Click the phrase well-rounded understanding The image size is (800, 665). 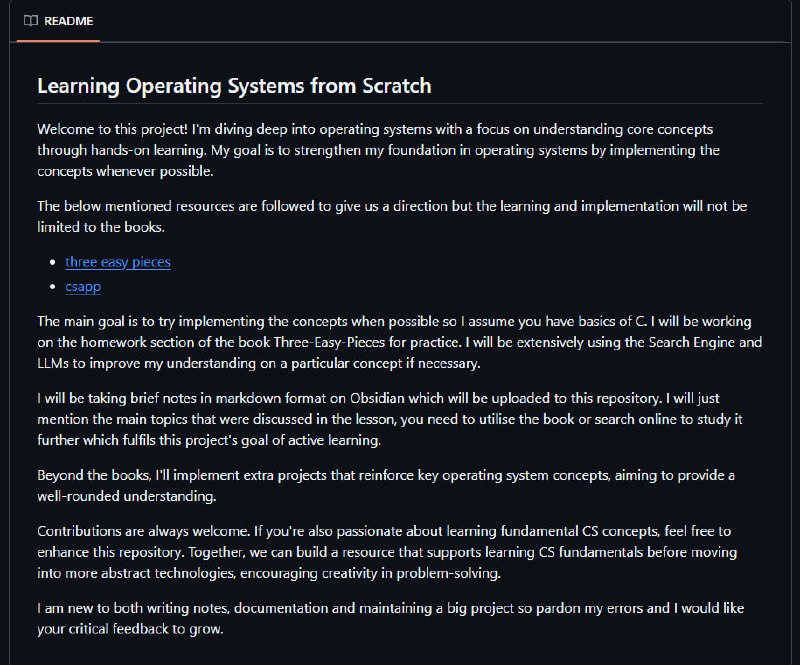[x=127, y=496]
